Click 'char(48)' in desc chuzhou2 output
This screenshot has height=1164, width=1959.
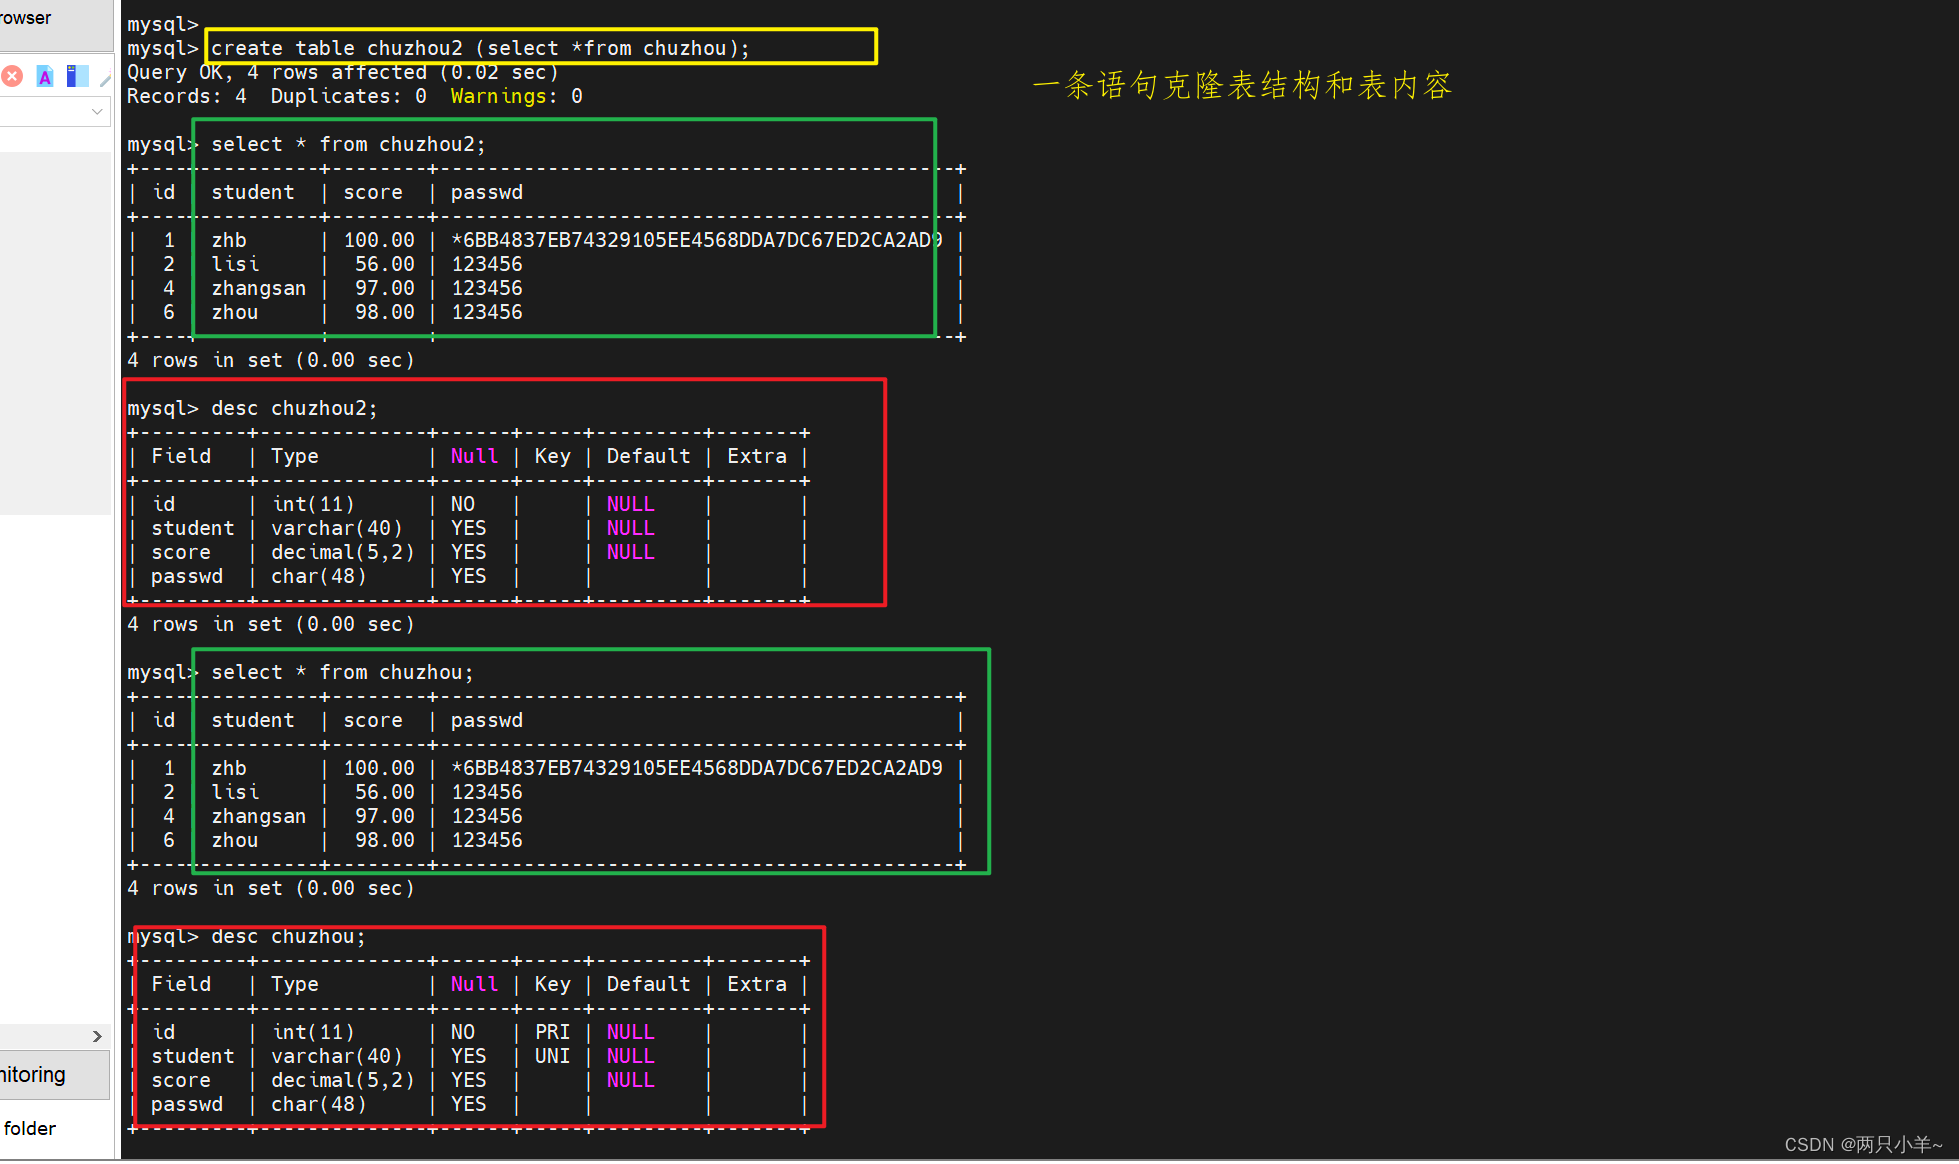point(319,576)
